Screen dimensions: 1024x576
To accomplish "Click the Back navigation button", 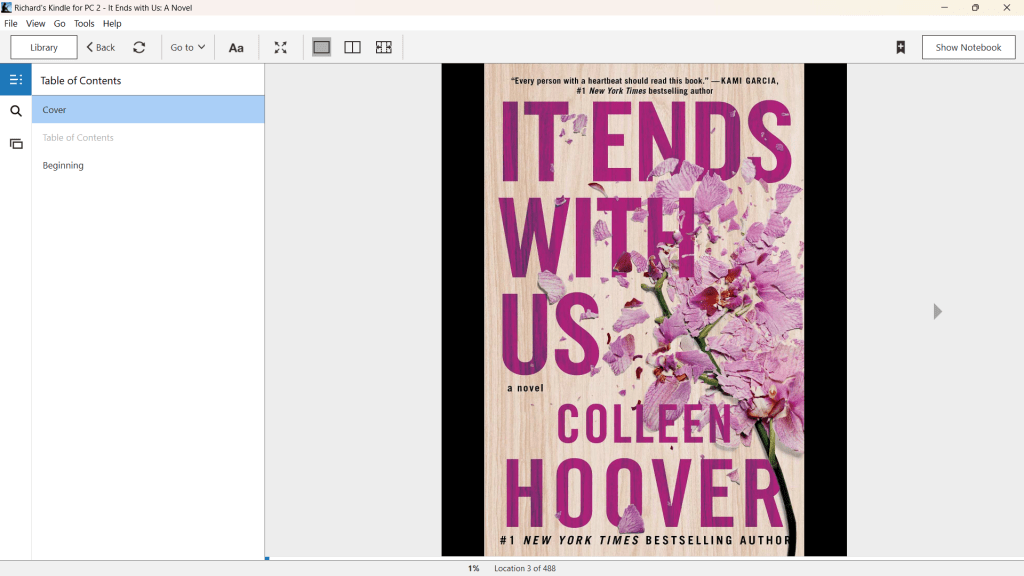I will [100, 47].
